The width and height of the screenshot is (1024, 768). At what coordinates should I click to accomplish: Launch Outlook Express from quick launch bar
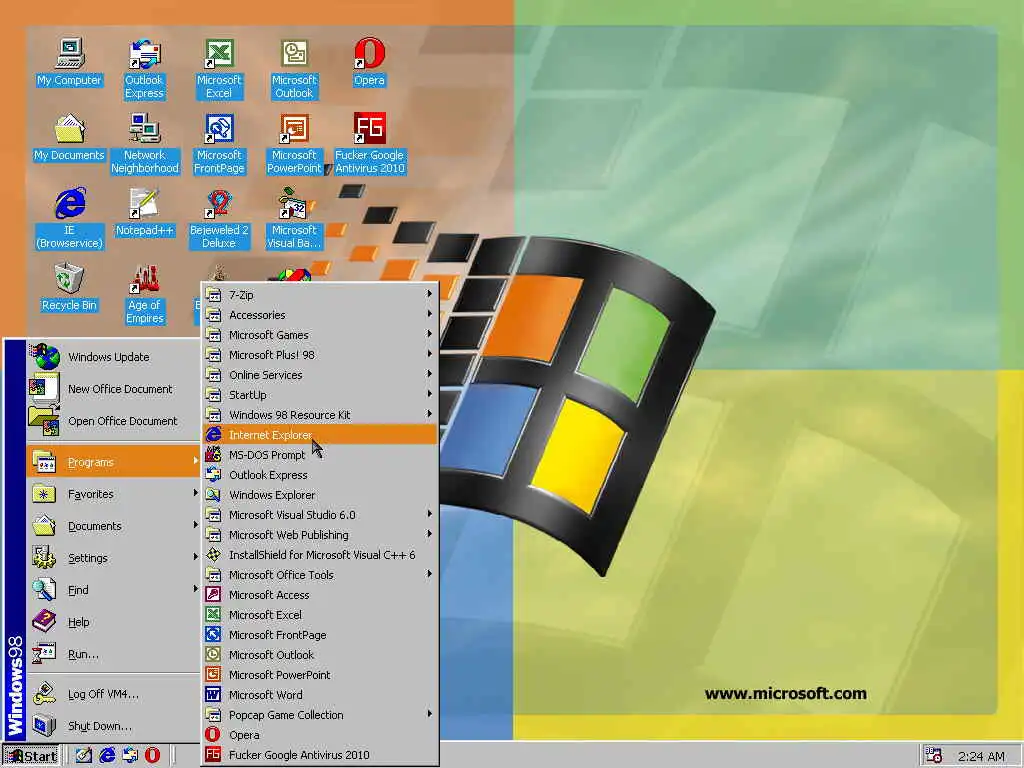tap(129, 755)
